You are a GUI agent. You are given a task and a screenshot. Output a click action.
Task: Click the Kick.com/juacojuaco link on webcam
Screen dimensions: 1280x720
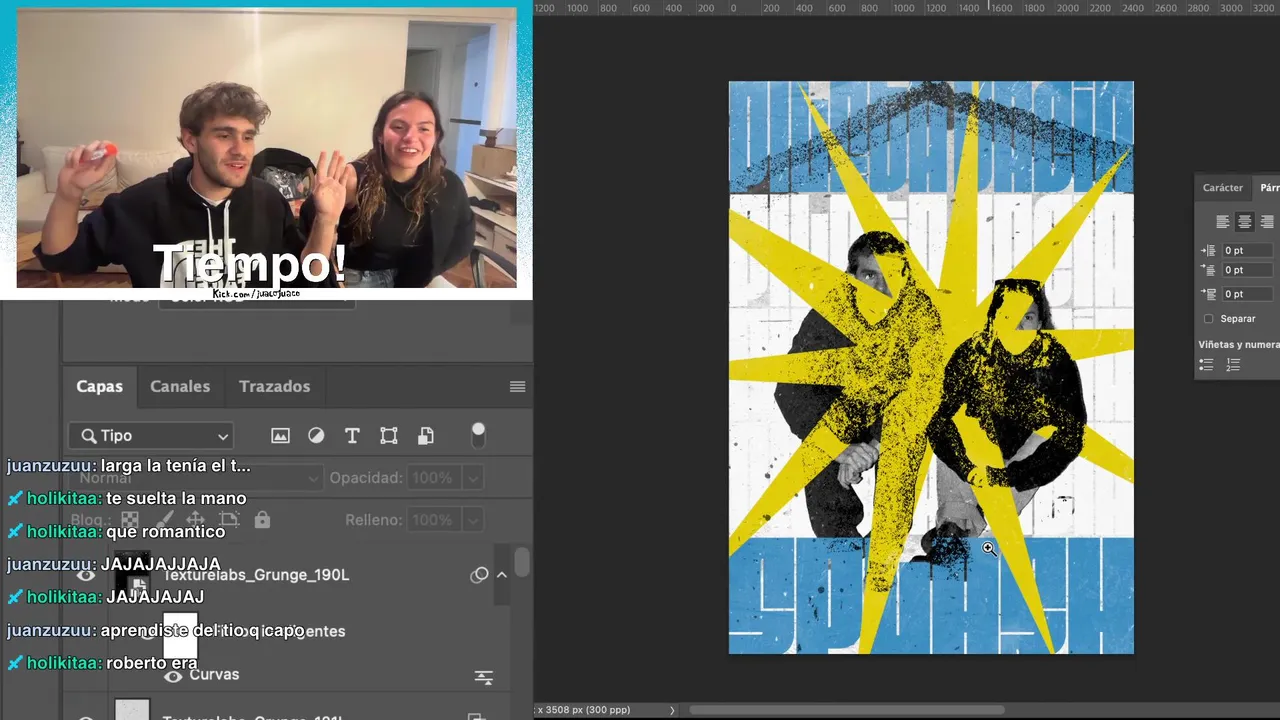(x=256, y=294)
